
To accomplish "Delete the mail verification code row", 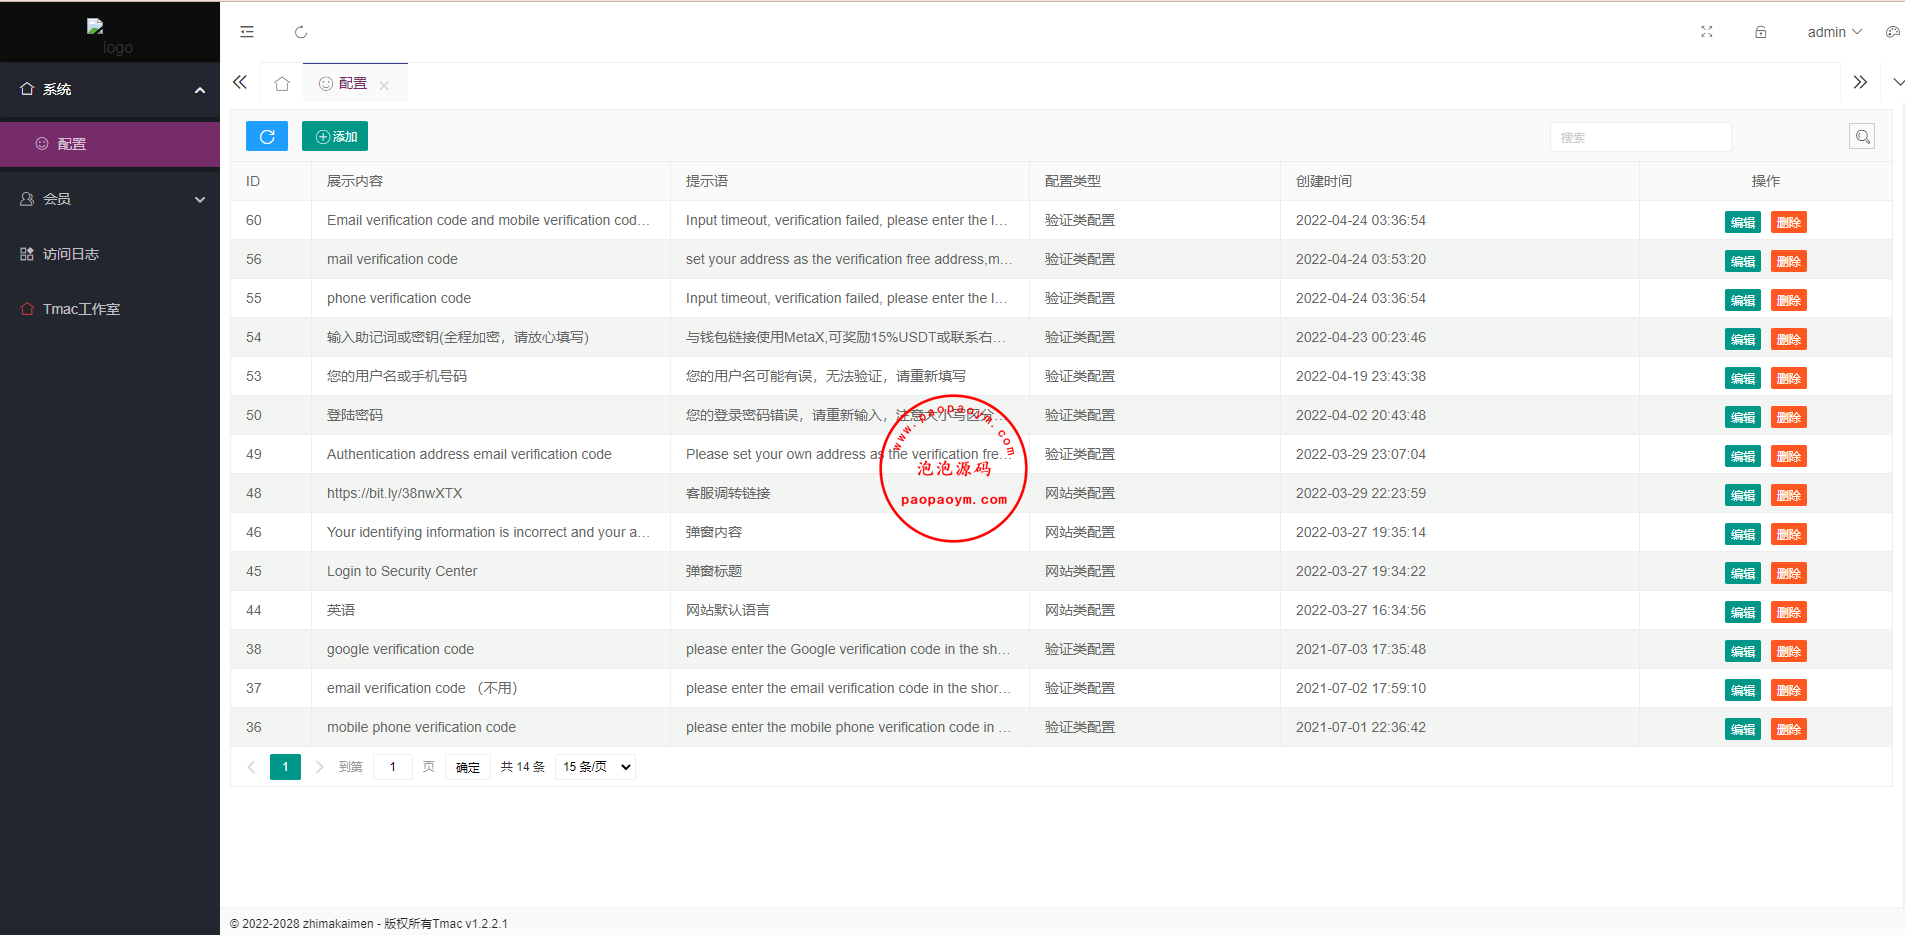I will [x=1789, y=261].
